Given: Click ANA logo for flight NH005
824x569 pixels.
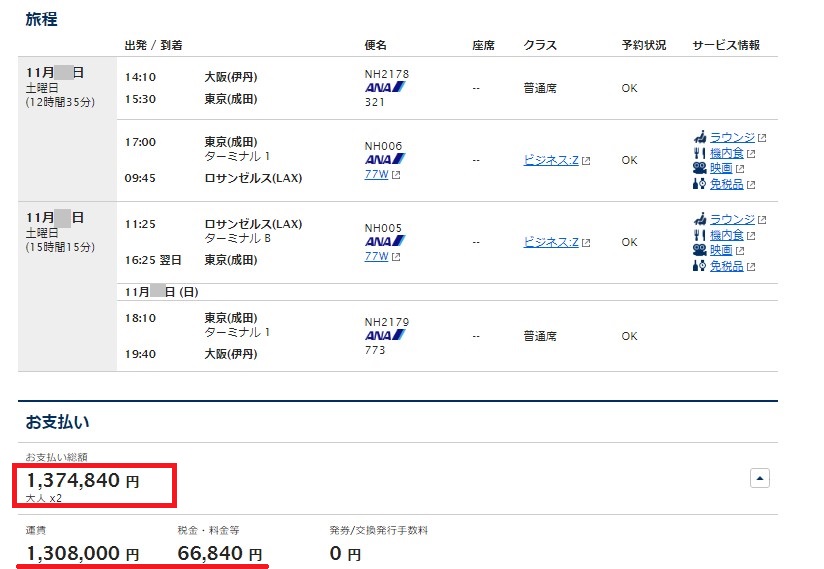Looking at the screenshot, I should 385,241.
